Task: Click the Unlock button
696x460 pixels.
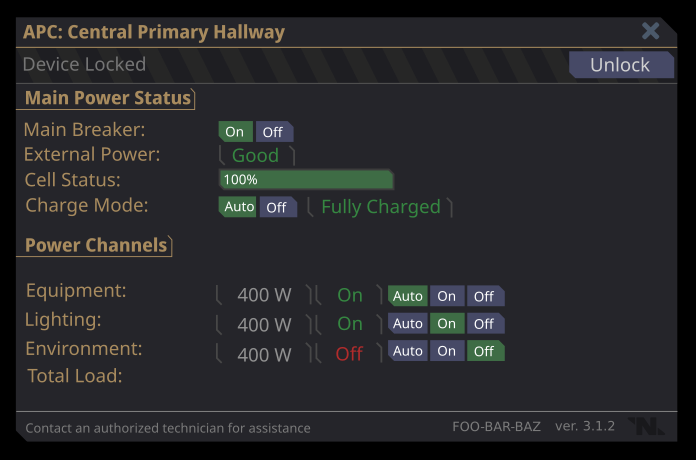Action: pyautogui.click(x=619, y=65)
